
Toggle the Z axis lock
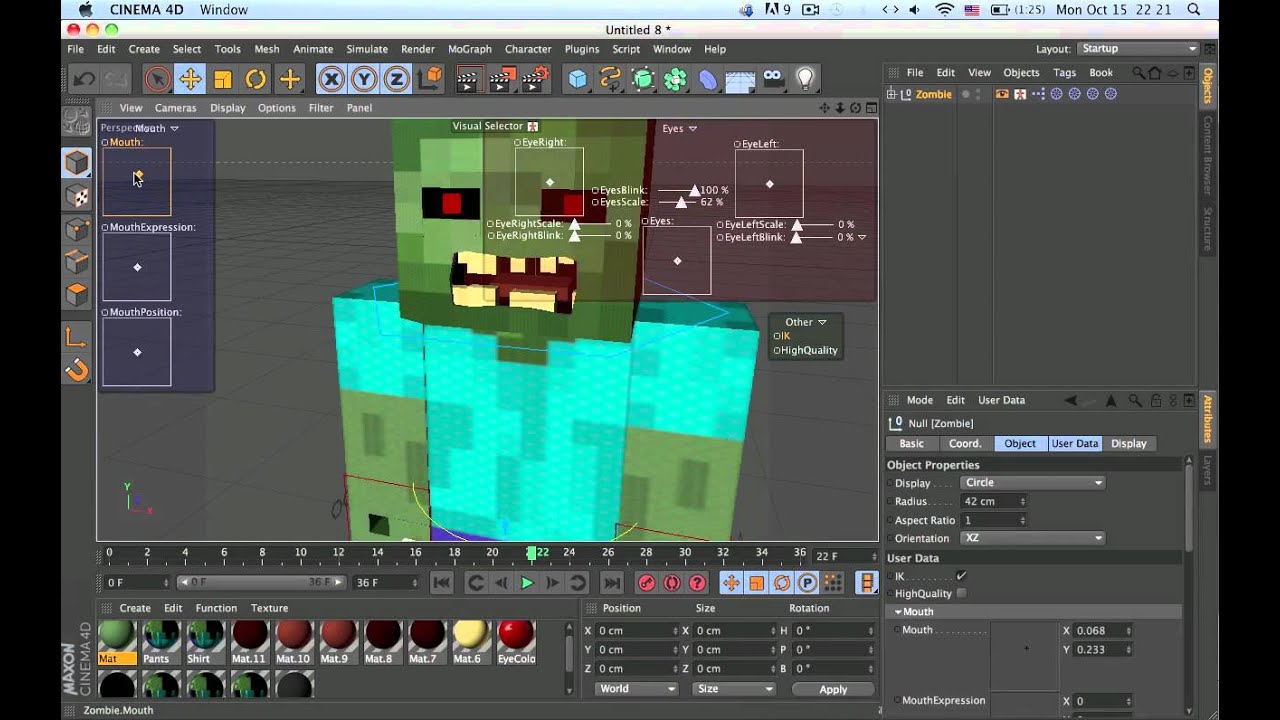pos(397,79)
